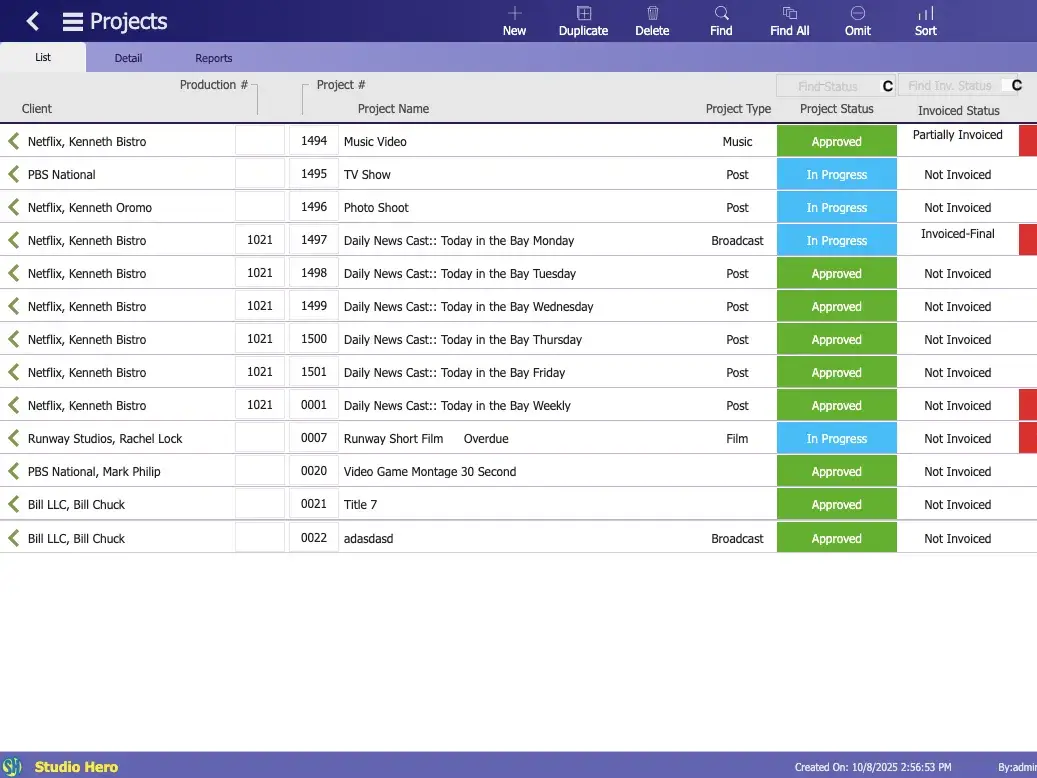The image size is (1037, 778).
Task: Click project number field 1494
Action: tap(313, 140)
